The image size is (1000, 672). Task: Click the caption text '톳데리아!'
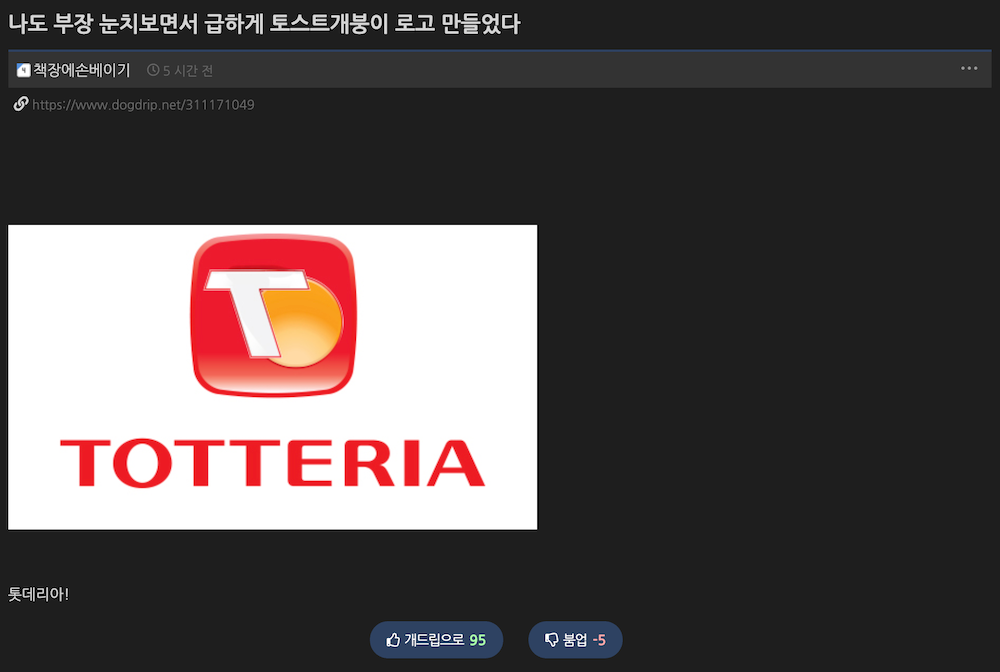pyautogui.click(x=38, y=594)
